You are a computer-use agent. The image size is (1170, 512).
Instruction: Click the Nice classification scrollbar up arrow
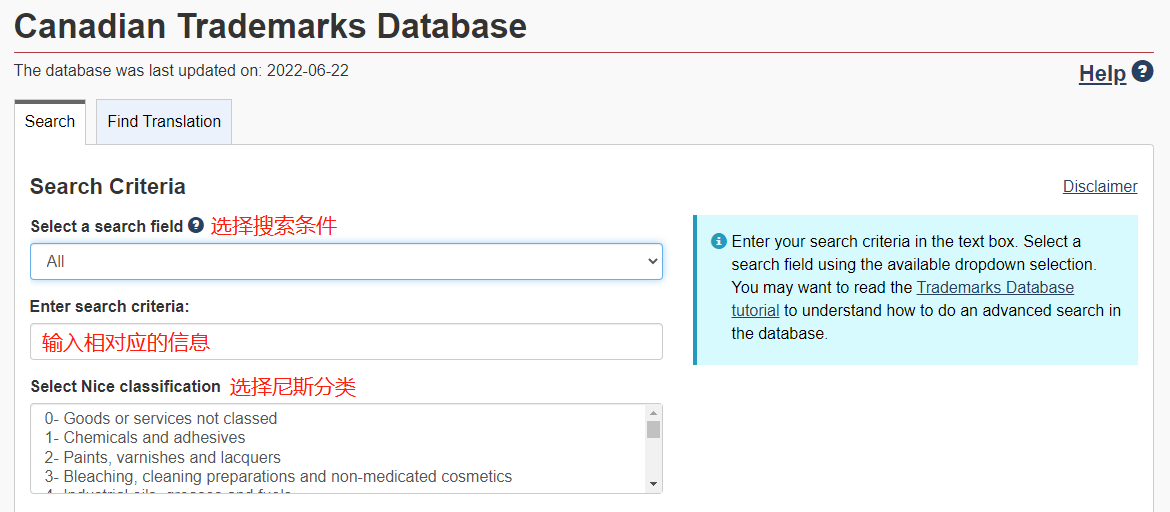[x=654, y=412]
